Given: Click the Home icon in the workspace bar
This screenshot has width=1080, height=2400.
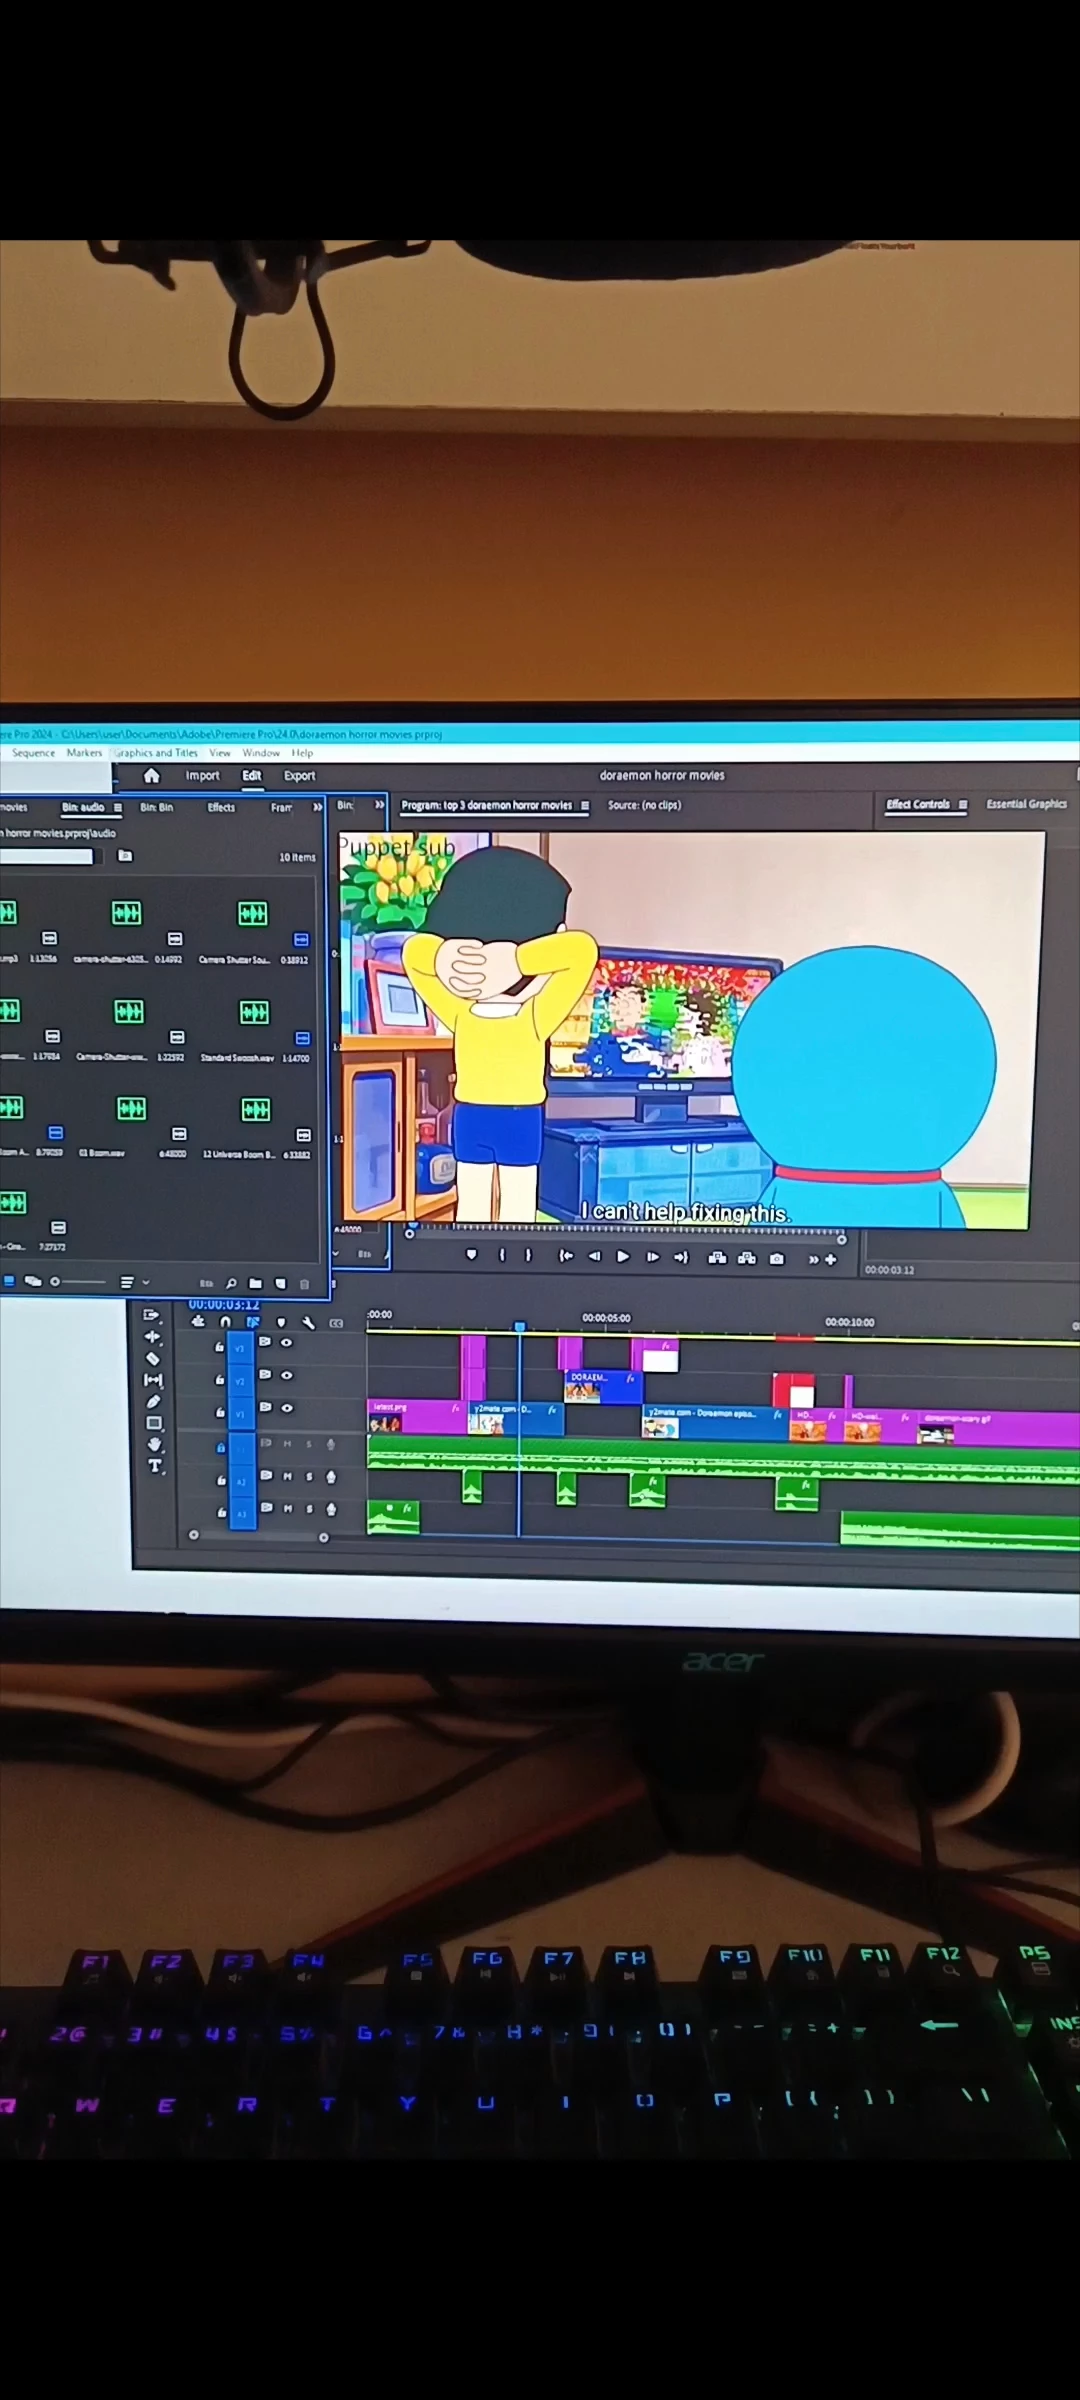Looking at the screenshot, I should [x=152, y=776].
